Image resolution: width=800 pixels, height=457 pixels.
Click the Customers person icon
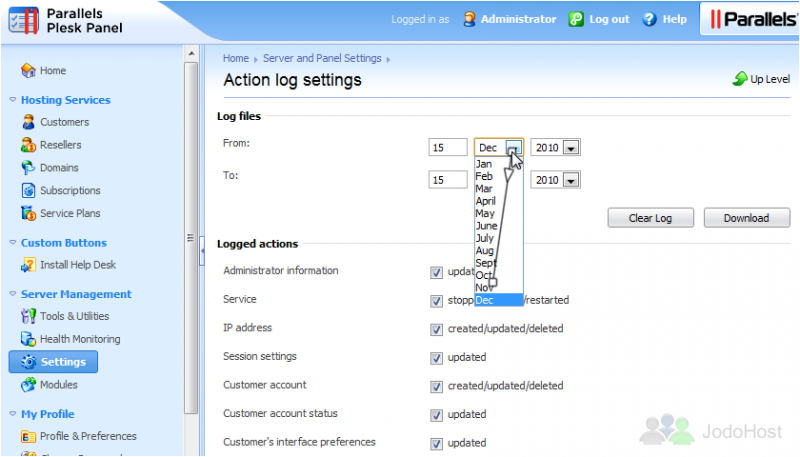[x=28, y=122]
